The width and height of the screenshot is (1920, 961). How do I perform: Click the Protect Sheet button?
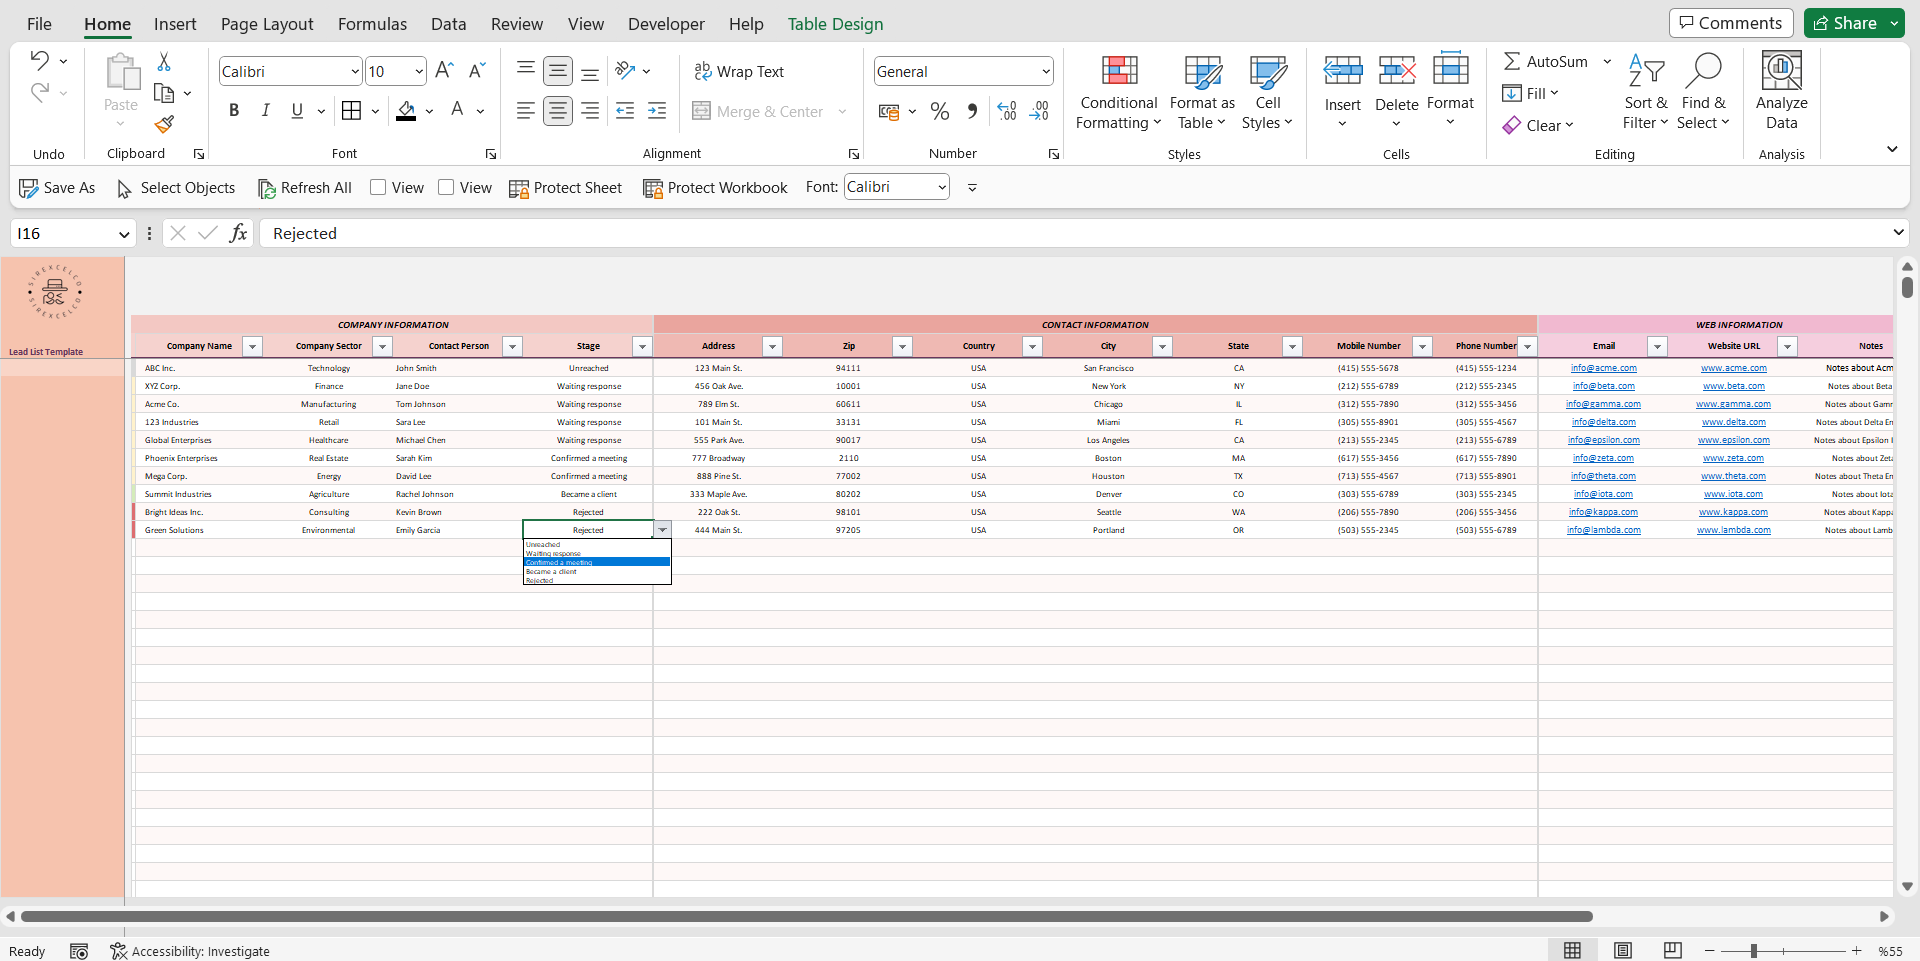pyautogui.click(x=565, y=187)
